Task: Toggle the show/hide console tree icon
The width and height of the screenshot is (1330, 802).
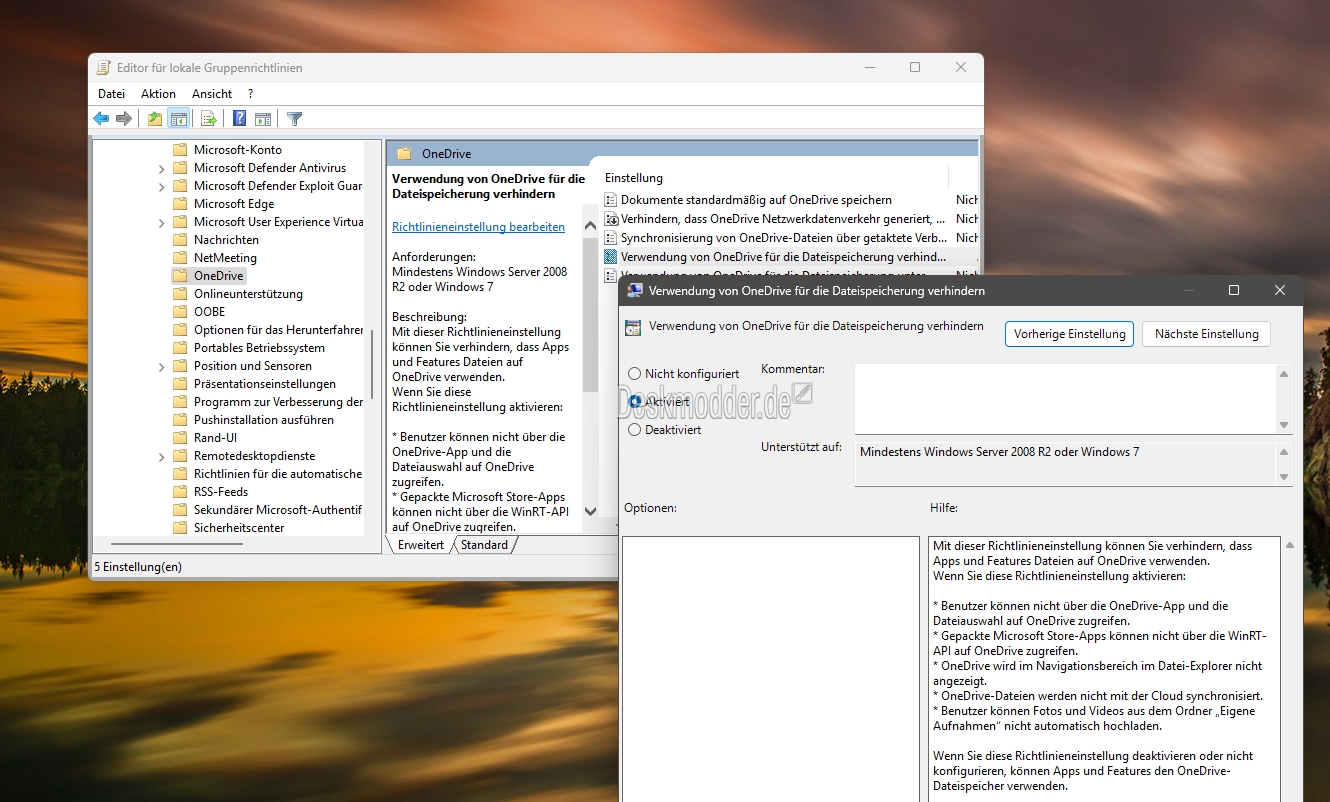Action: 179,119
